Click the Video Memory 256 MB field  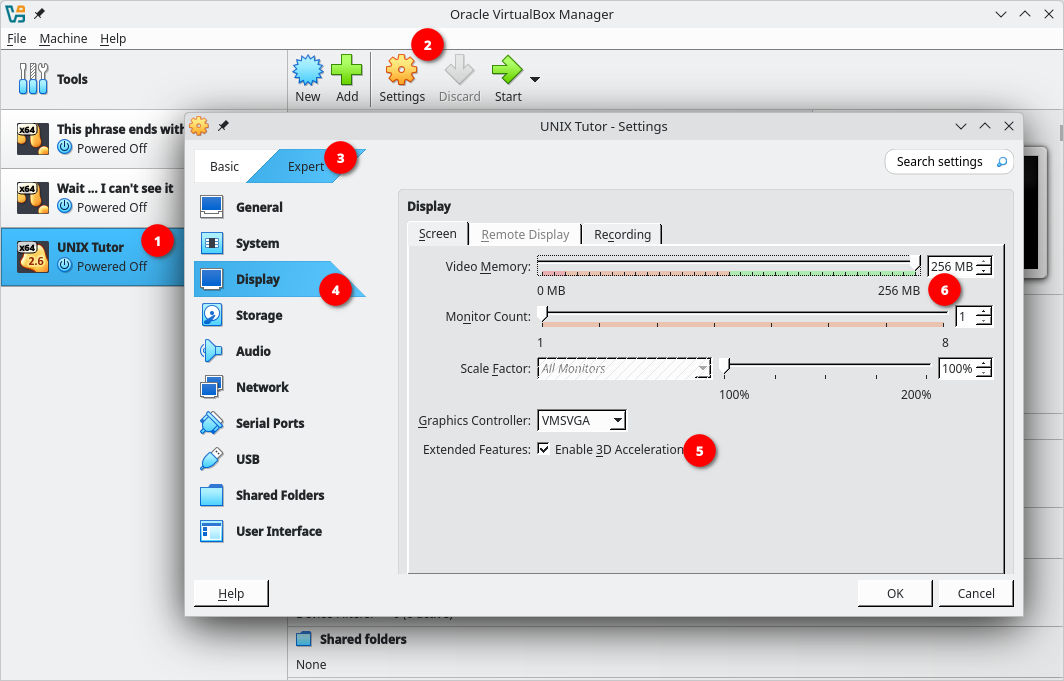pyautogui.click(x=951, y=267)
